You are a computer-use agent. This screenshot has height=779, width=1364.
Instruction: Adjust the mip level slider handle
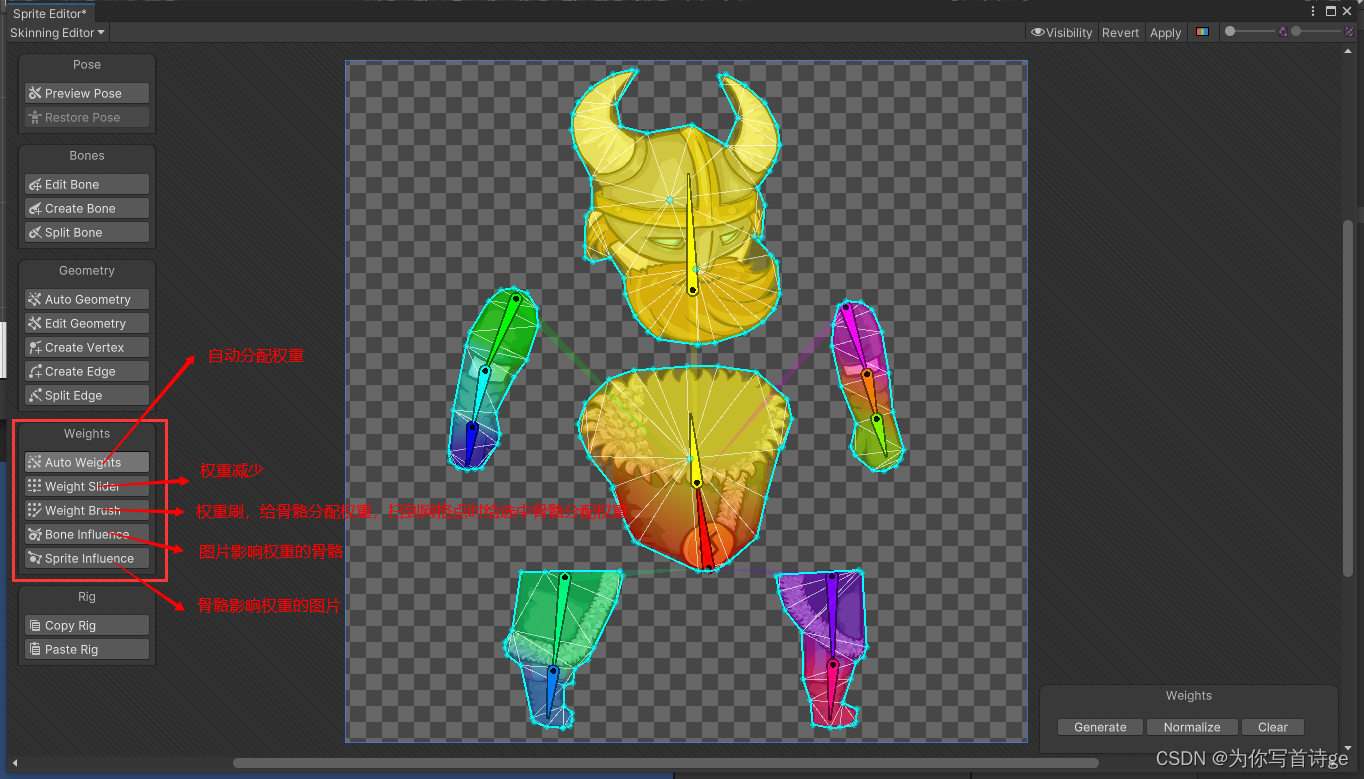tap(1296, 32)
